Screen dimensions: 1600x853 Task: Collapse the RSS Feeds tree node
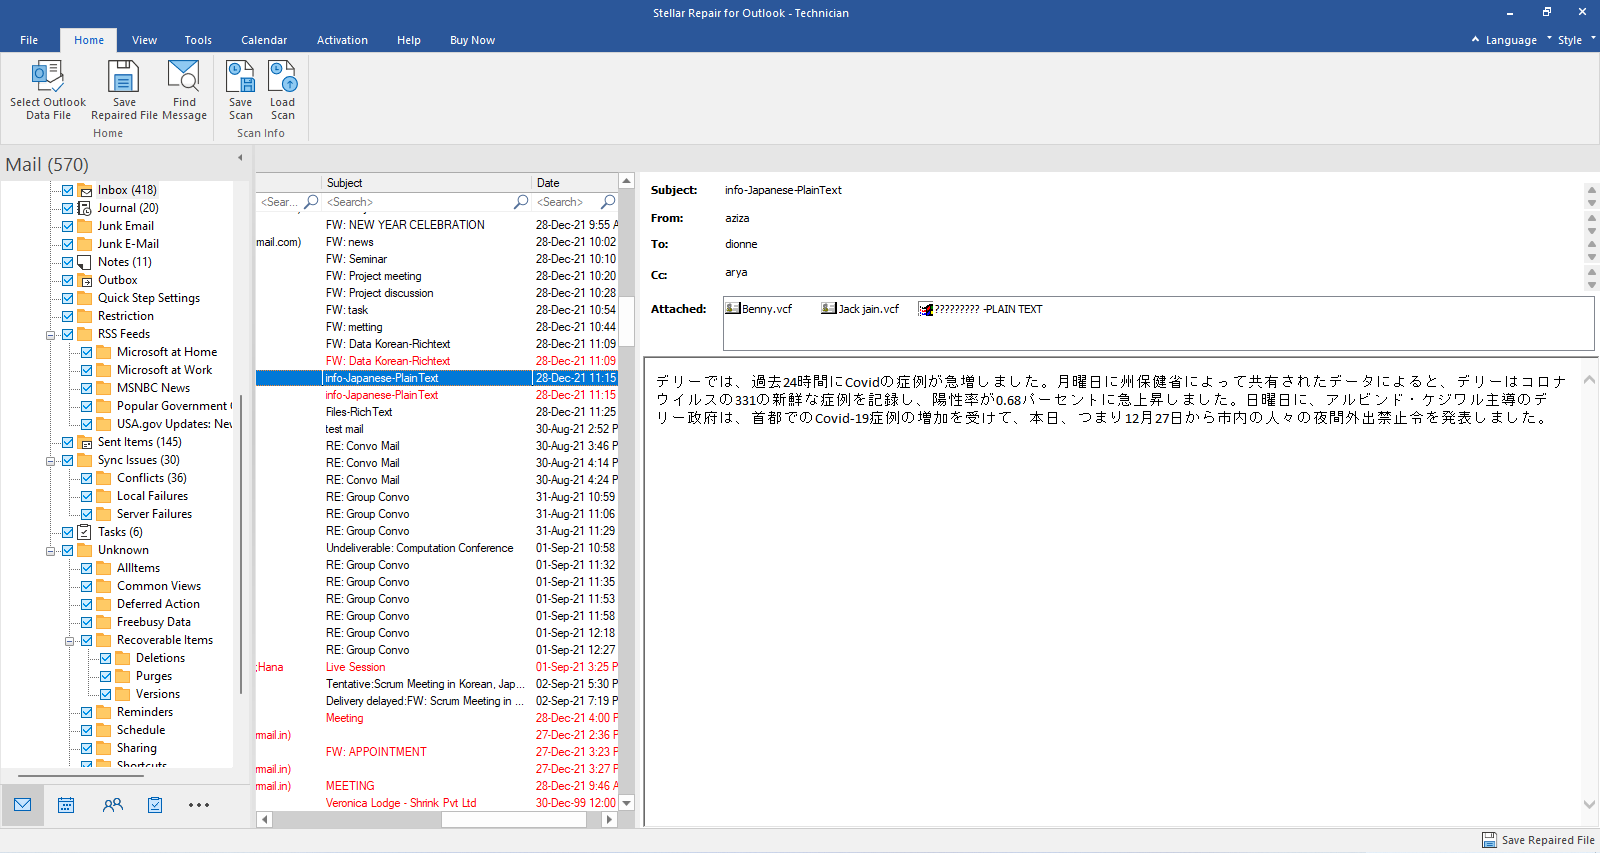50,335
